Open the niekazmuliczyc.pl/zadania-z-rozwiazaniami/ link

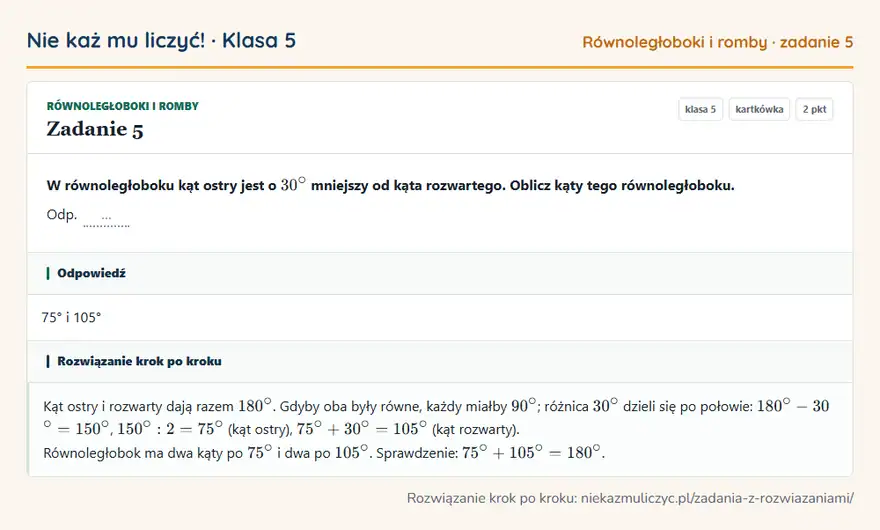pos(717,498)
